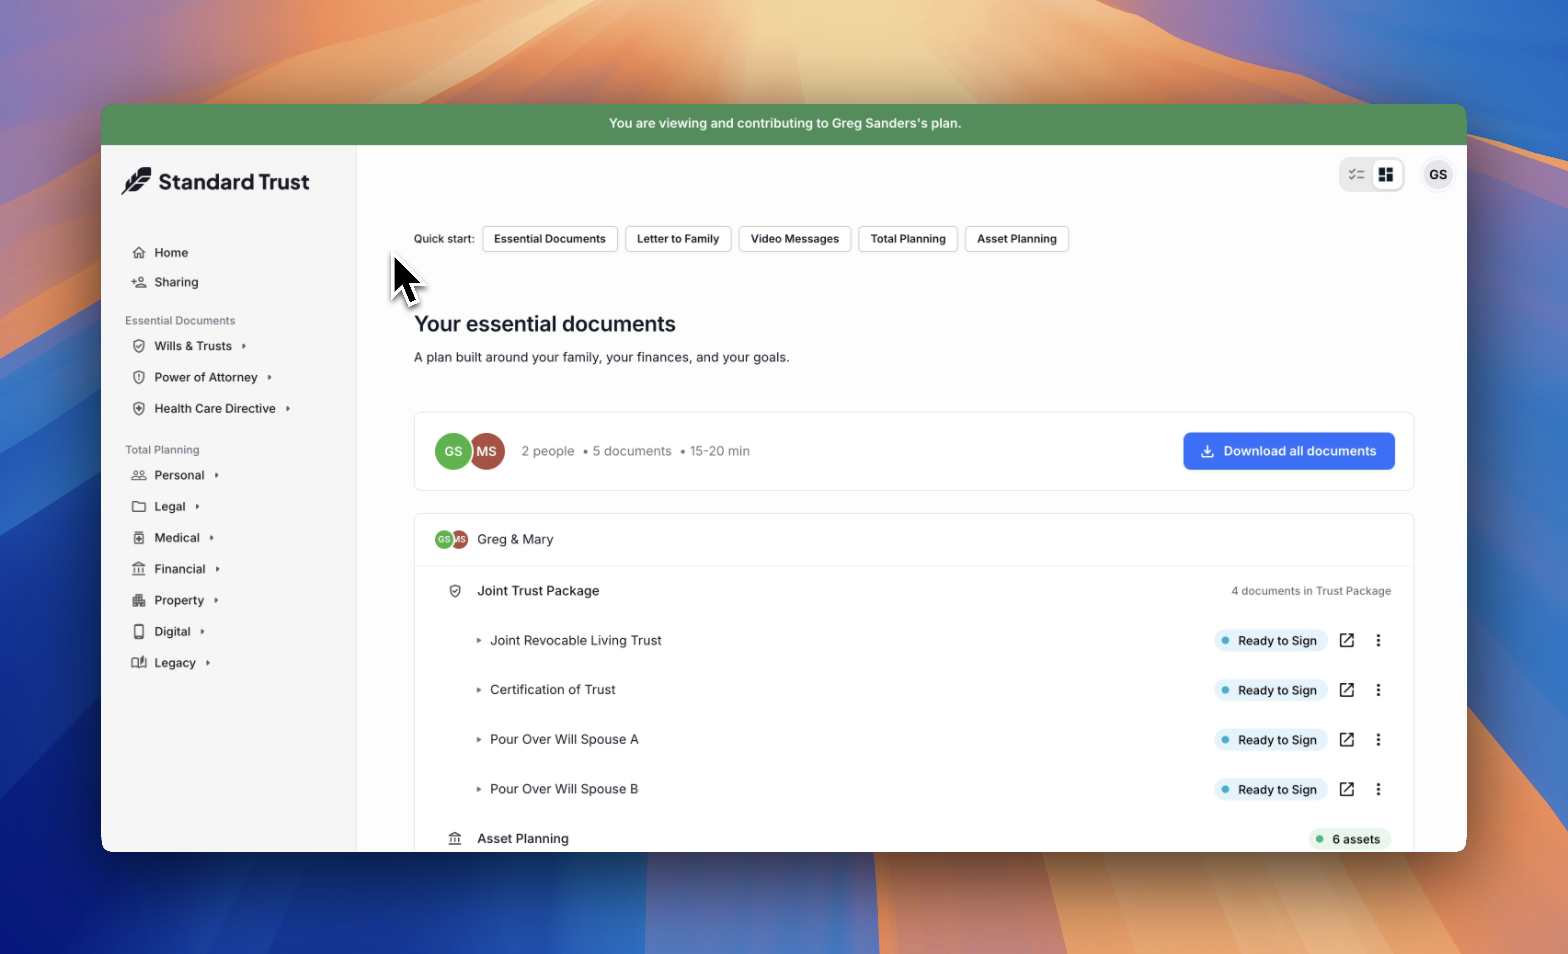Click Letter to Family quick start button

pyautogui.click(x=678, y=239)
